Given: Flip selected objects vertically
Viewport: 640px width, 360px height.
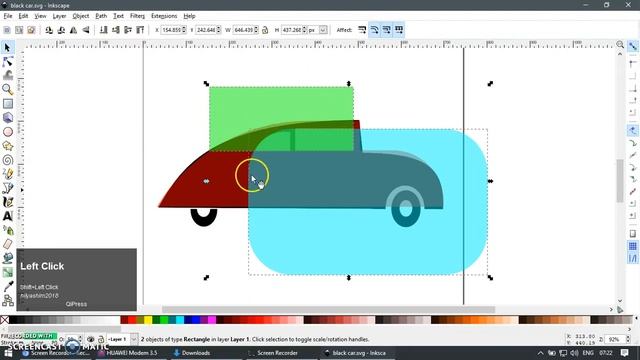Looking at the screenshot, I should (86, 30).
